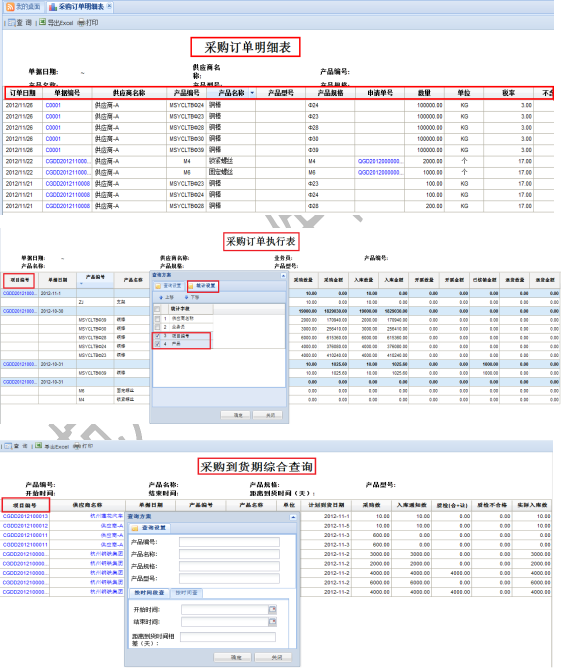Uncheck the 产品 statistics field checkbox
The image size is (562, 670).
[x=157, y=344]
